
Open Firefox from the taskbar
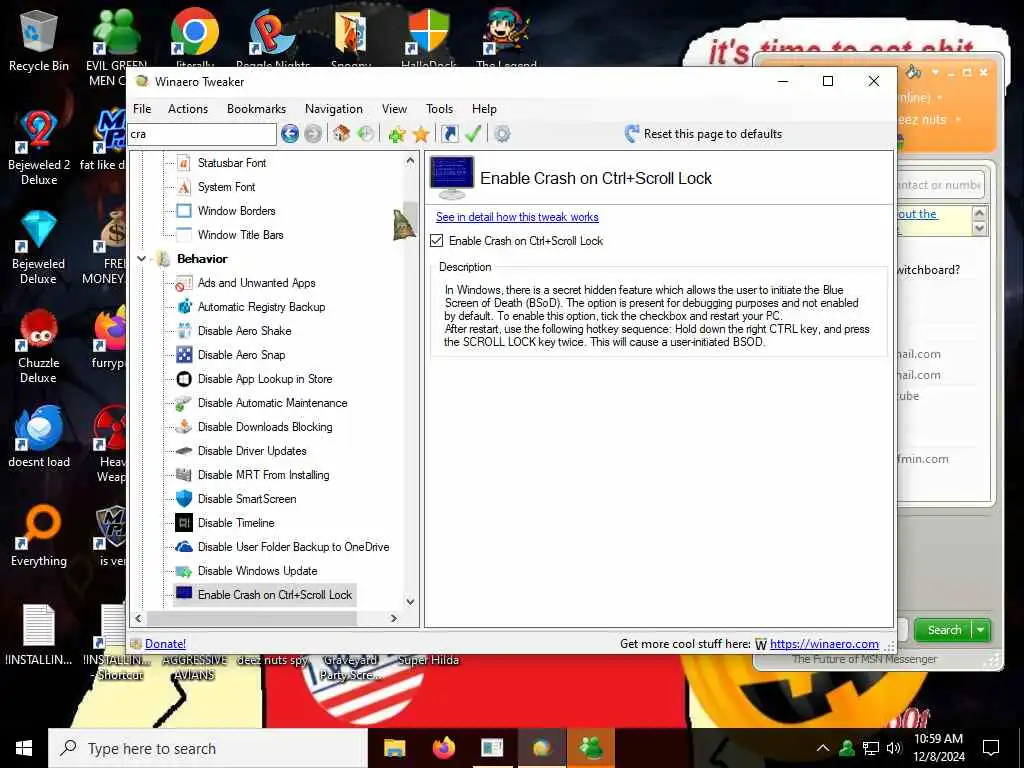[x=444, y=748]
